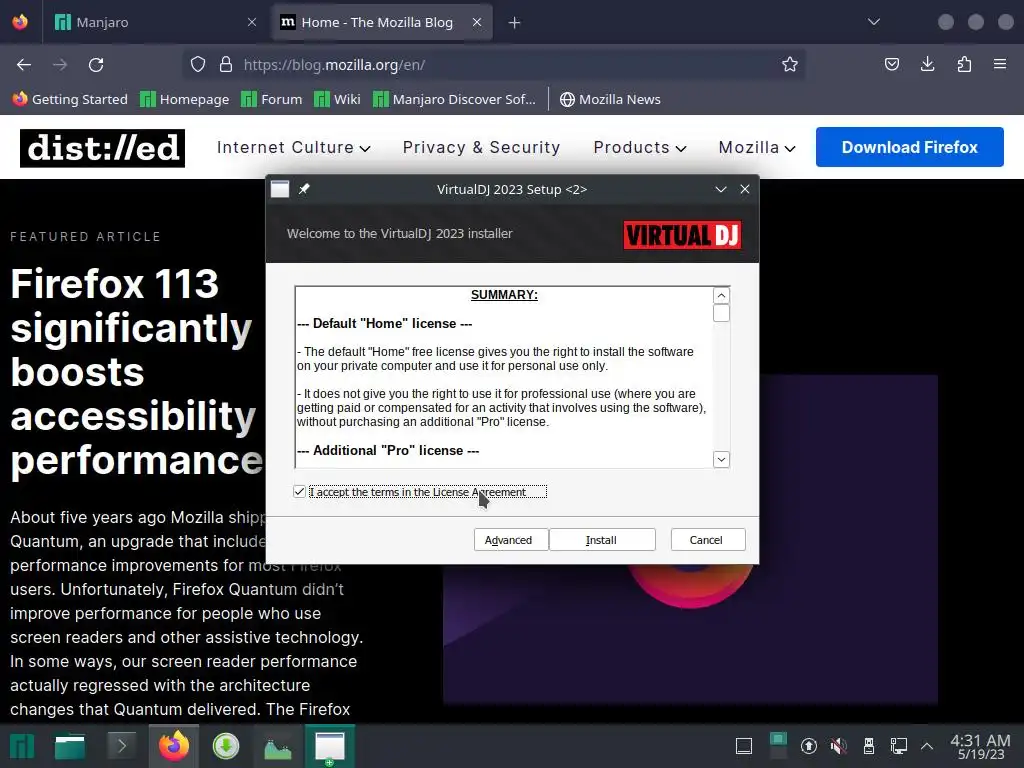Open VirtualDJ Setup window menu icon

(x=280, y=189)
